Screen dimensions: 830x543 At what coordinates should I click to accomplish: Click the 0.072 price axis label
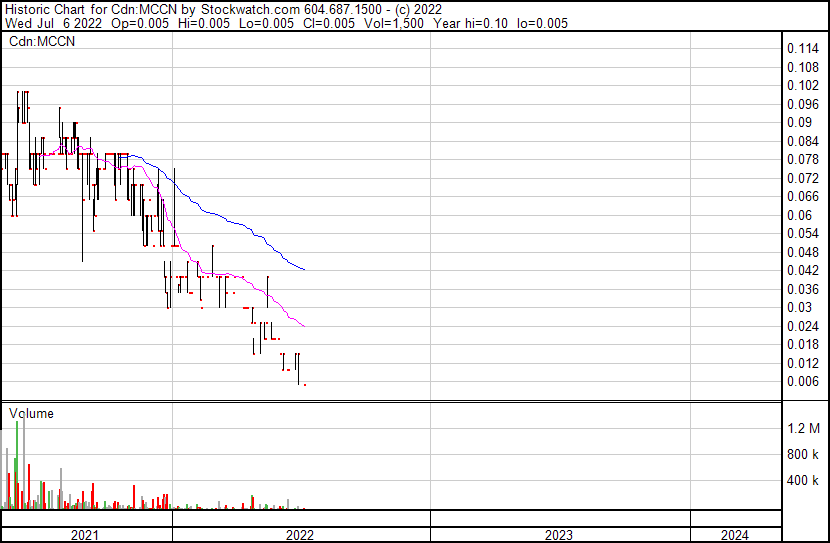[x=803, y=178]
